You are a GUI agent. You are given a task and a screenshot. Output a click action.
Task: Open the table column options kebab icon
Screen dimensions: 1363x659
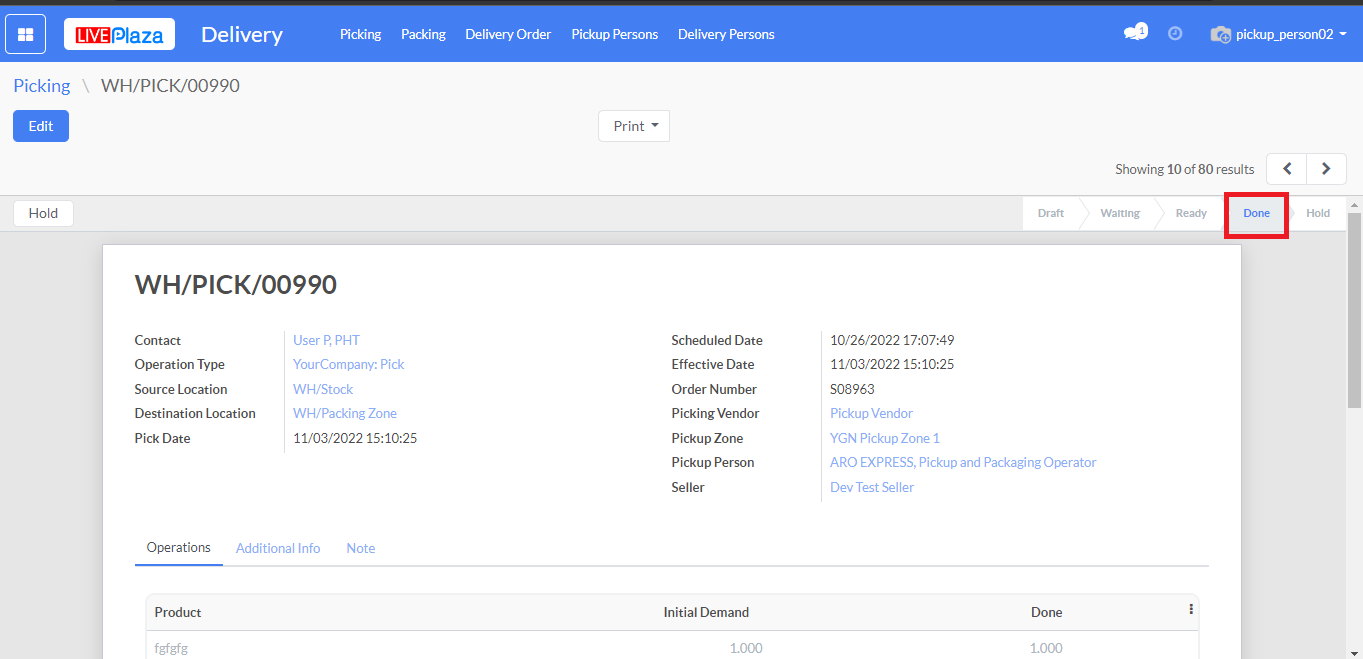tap(1190, 610)
